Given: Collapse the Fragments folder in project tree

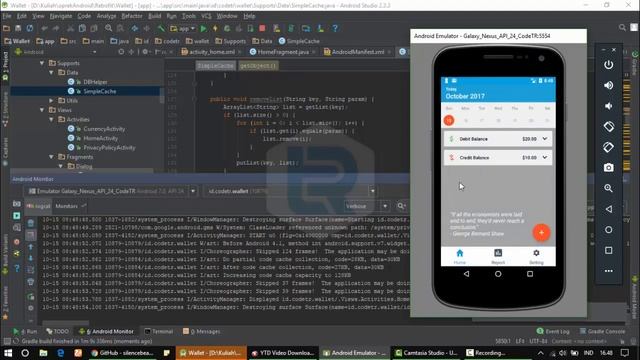Looking at the screenshot, I should tap(51, 157).
